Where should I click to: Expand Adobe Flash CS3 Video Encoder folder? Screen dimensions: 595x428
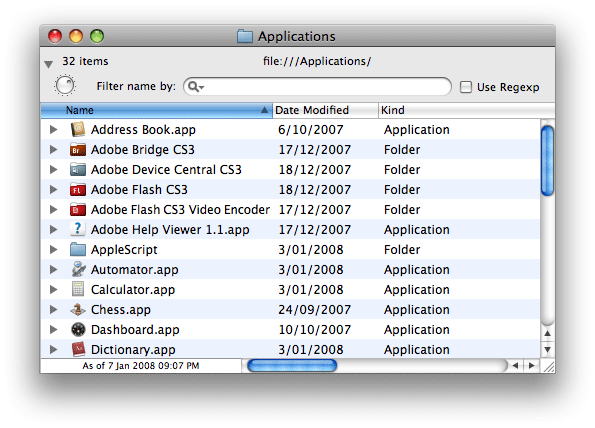[x=54, y=209]
